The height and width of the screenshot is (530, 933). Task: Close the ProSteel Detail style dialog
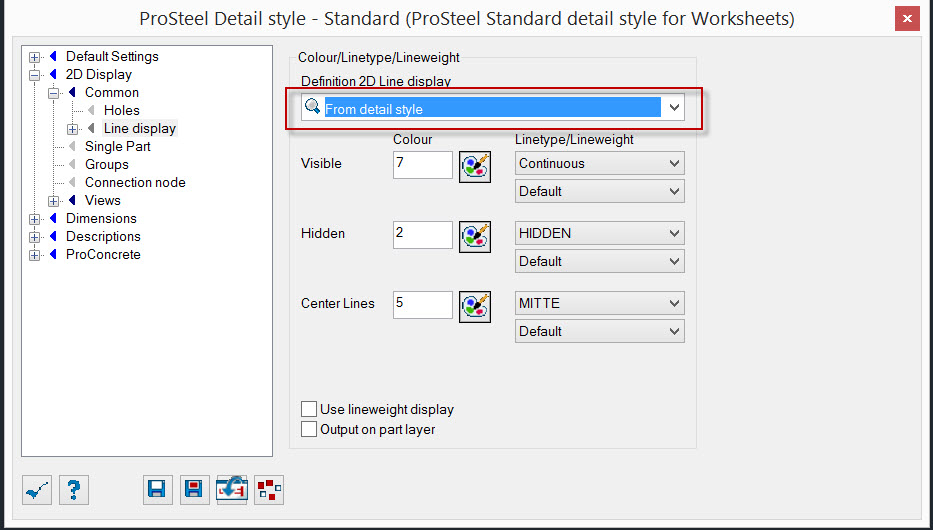[x=907, y=19]
